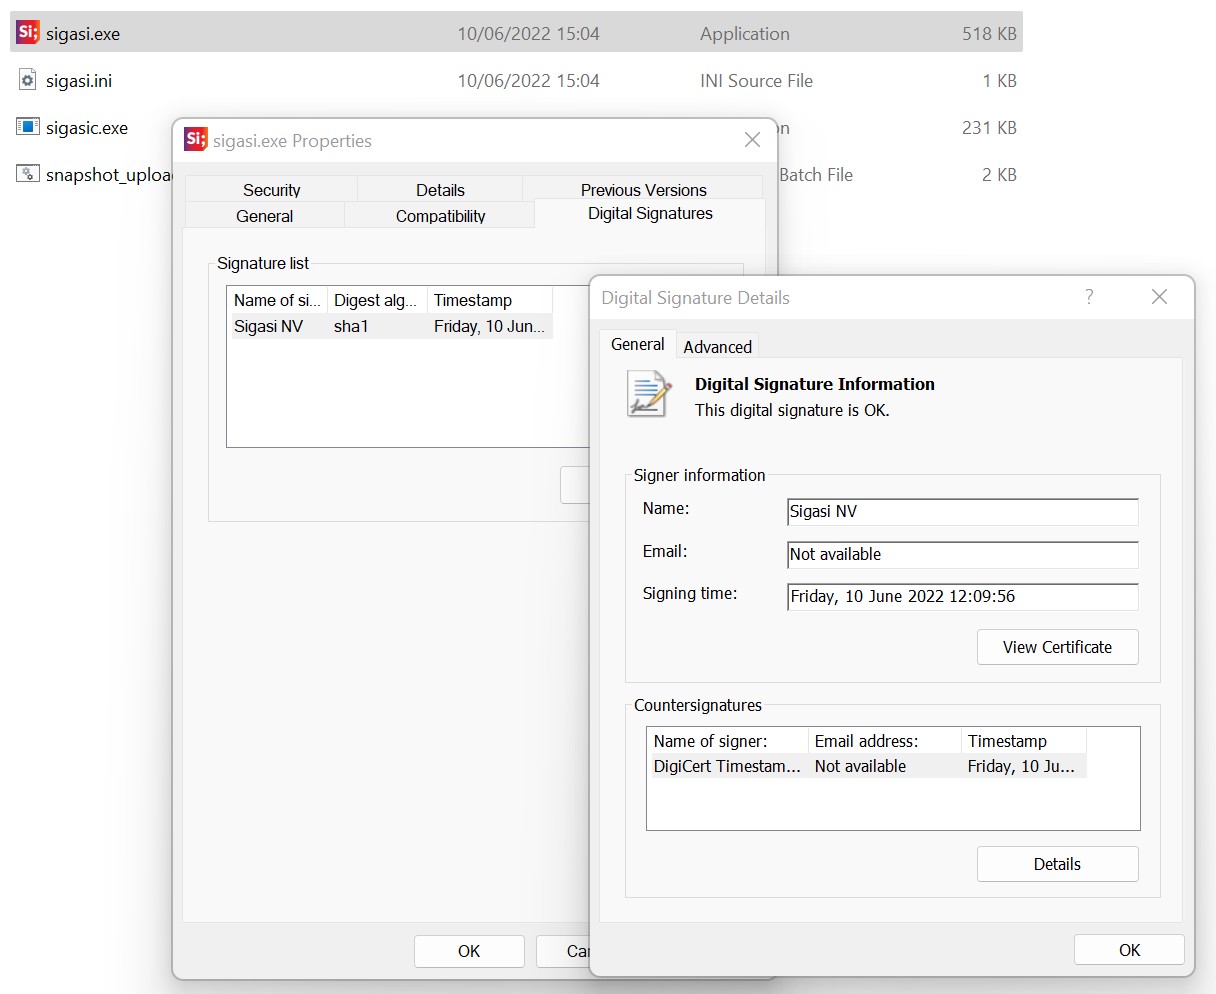Click the countersignature Details button

pyautogui.click(x=1057, y=864)
